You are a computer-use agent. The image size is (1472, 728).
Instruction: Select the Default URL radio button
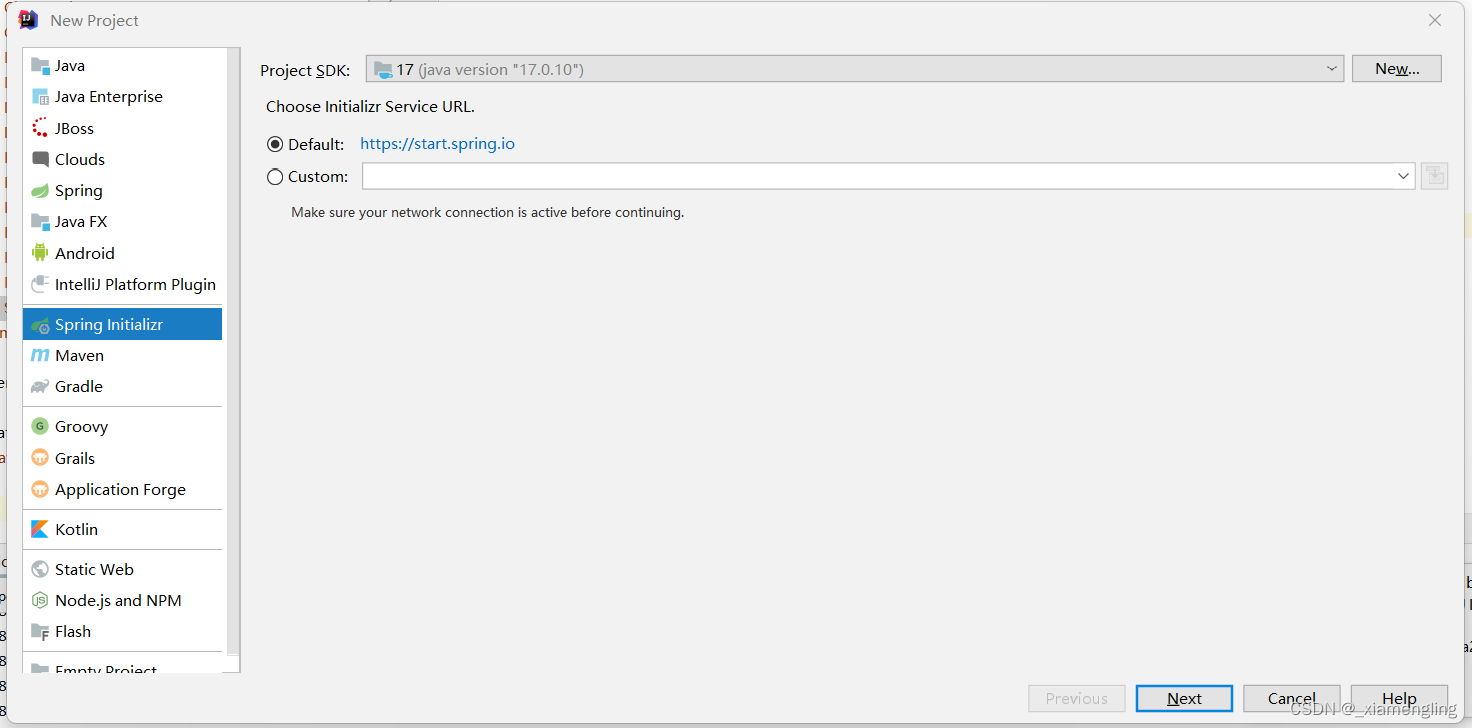(275, 145)
